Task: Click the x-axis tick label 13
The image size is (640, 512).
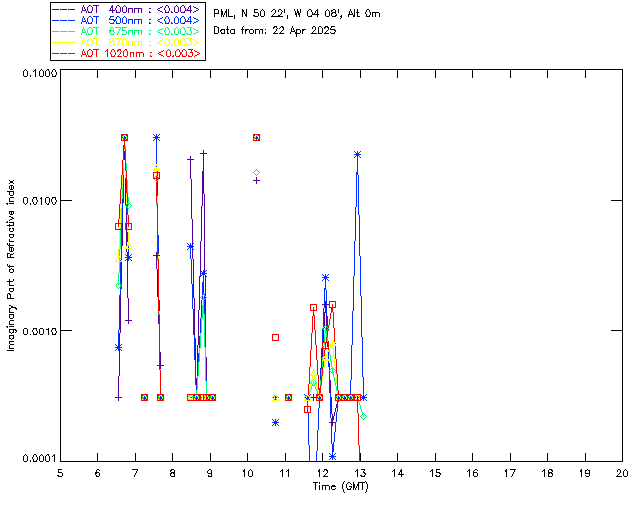Action: point(360,473)
